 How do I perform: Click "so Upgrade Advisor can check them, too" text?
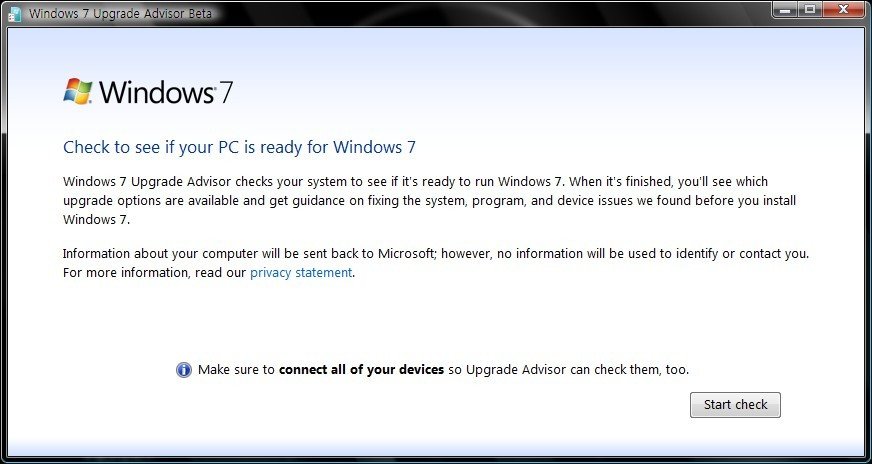(568, 369)
